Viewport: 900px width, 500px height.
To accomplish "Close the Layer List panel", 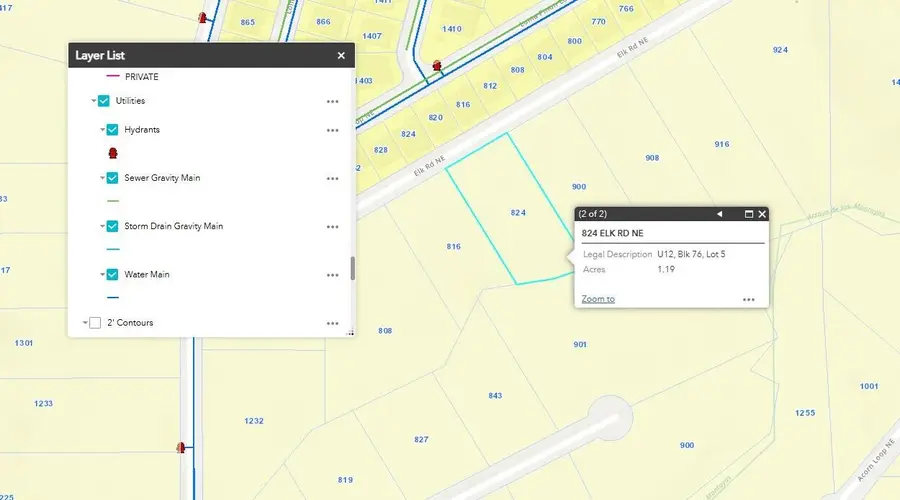I will pos(341,56).
